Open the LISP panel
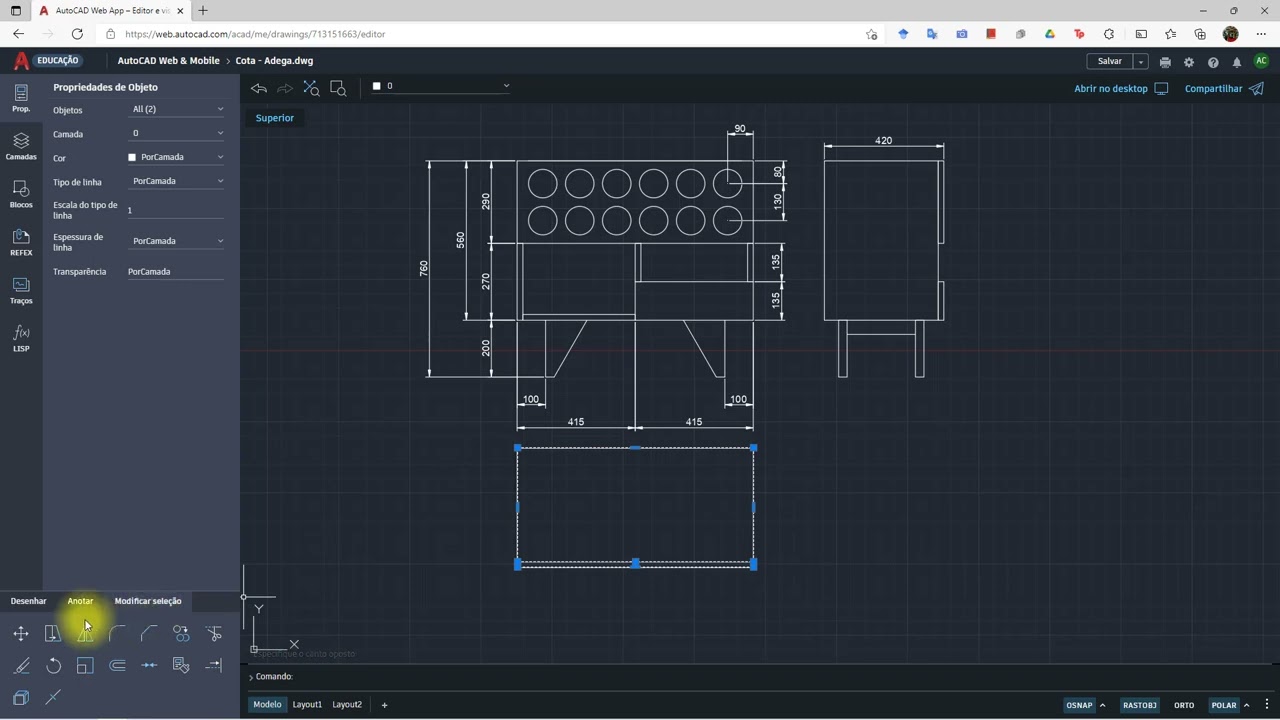The width and height of the screenshot is (1280, 720). coord(21,338)
